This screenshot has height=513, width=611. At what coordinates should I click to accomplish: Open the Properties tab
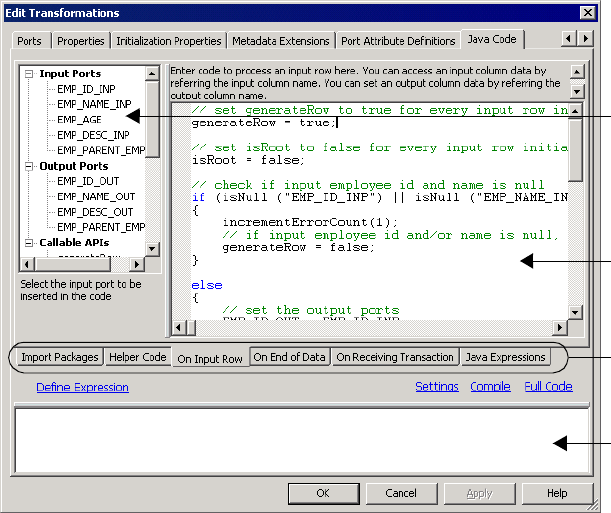tap(81, 41)
